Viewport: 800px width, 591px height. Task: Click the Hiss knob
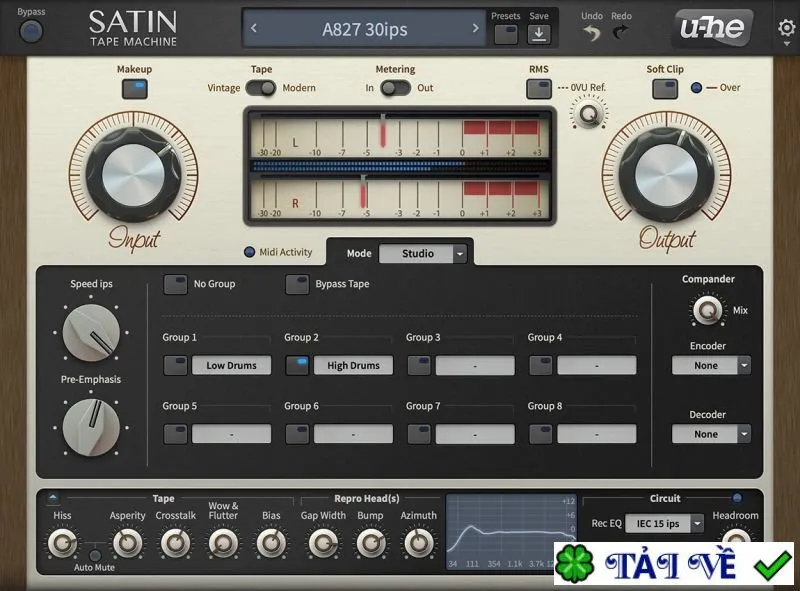[x=62, y=543]
